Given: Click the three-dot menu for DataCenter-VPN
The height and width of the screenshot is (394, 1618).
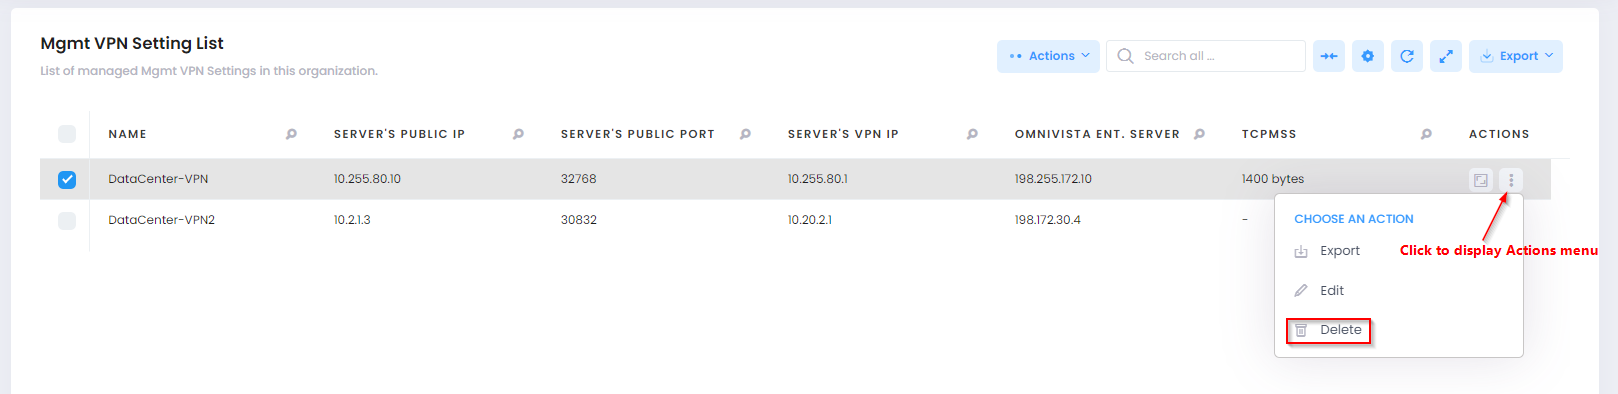Looking at the screenshot, I should click(1511, 180).
